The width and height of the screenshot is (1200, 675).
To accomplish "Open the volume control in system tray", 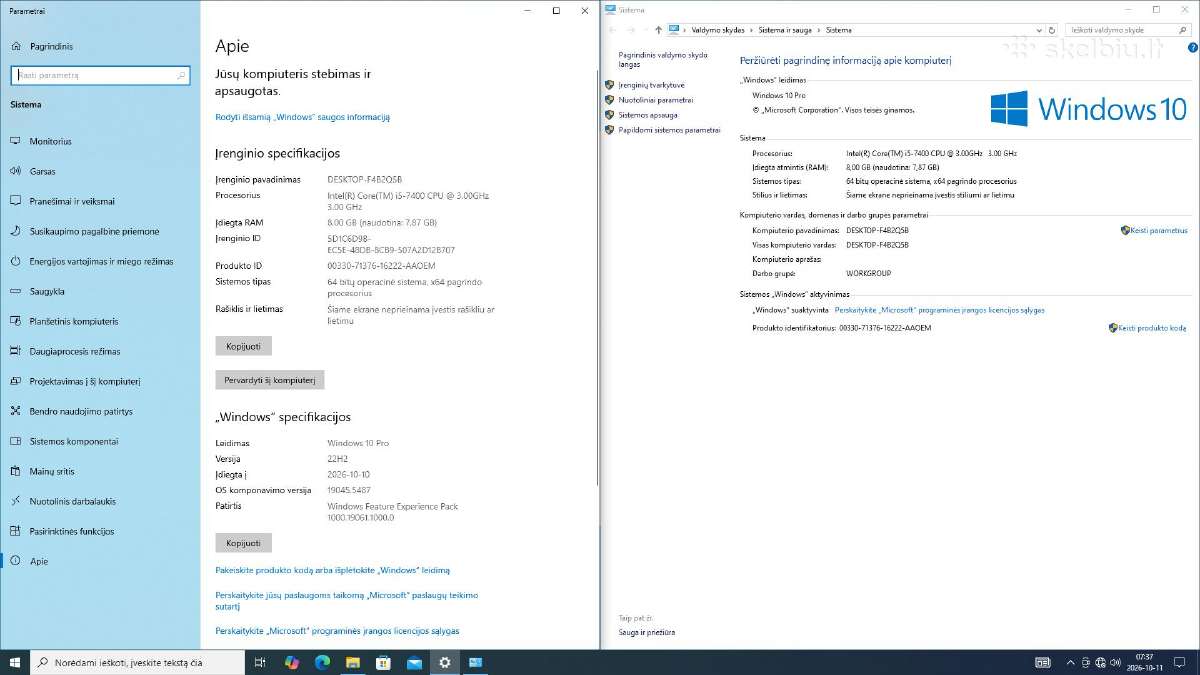I will click(x=1116, y=662).
